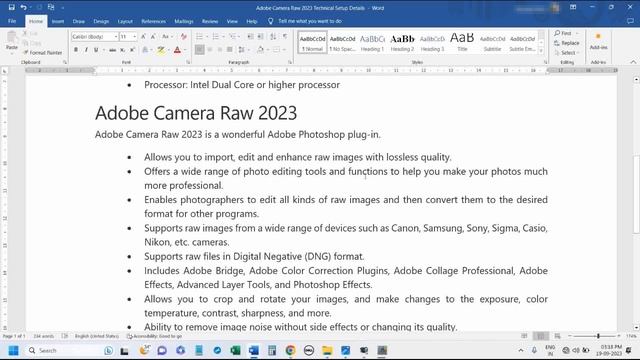Apply the Title style
The width and height of the screenshot is (640, 360).
(x=462, y=42)
